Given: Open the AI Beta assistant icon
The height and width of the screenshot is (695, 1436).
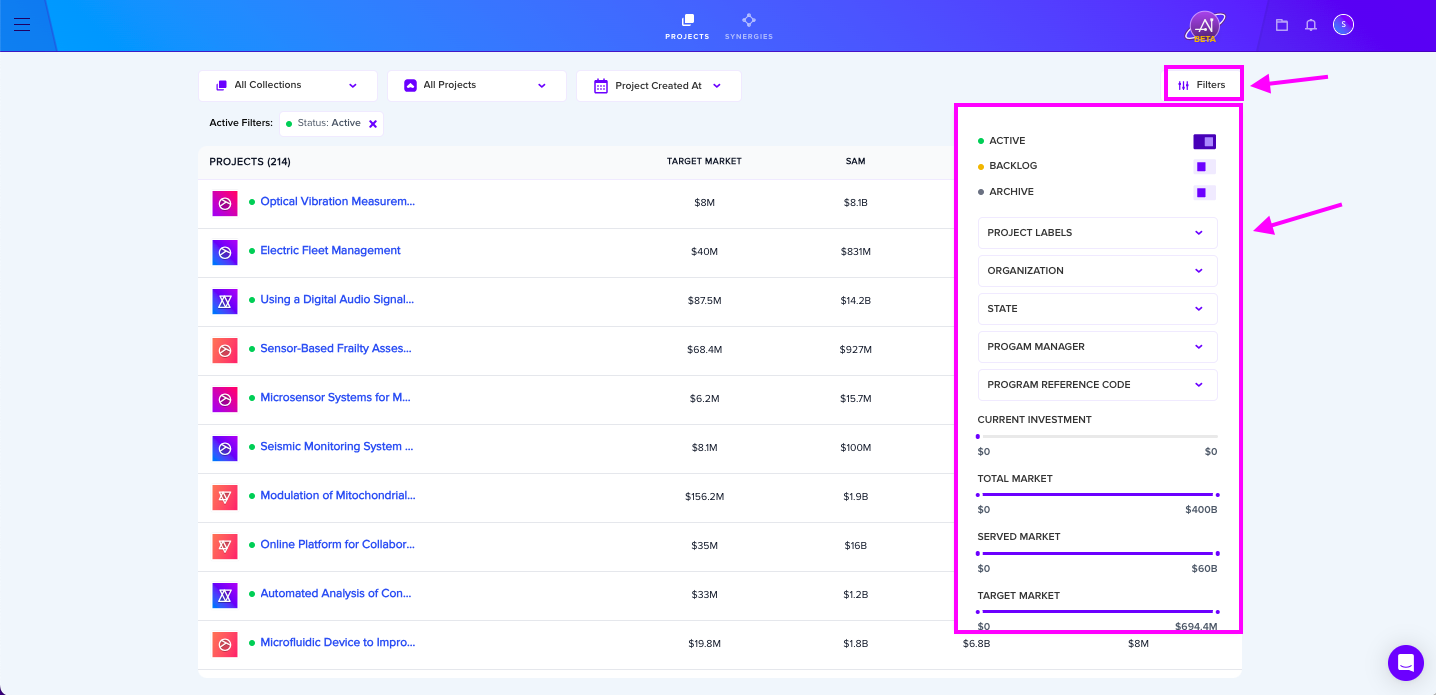Looking at the screenshot, I should click(1205, 26).
